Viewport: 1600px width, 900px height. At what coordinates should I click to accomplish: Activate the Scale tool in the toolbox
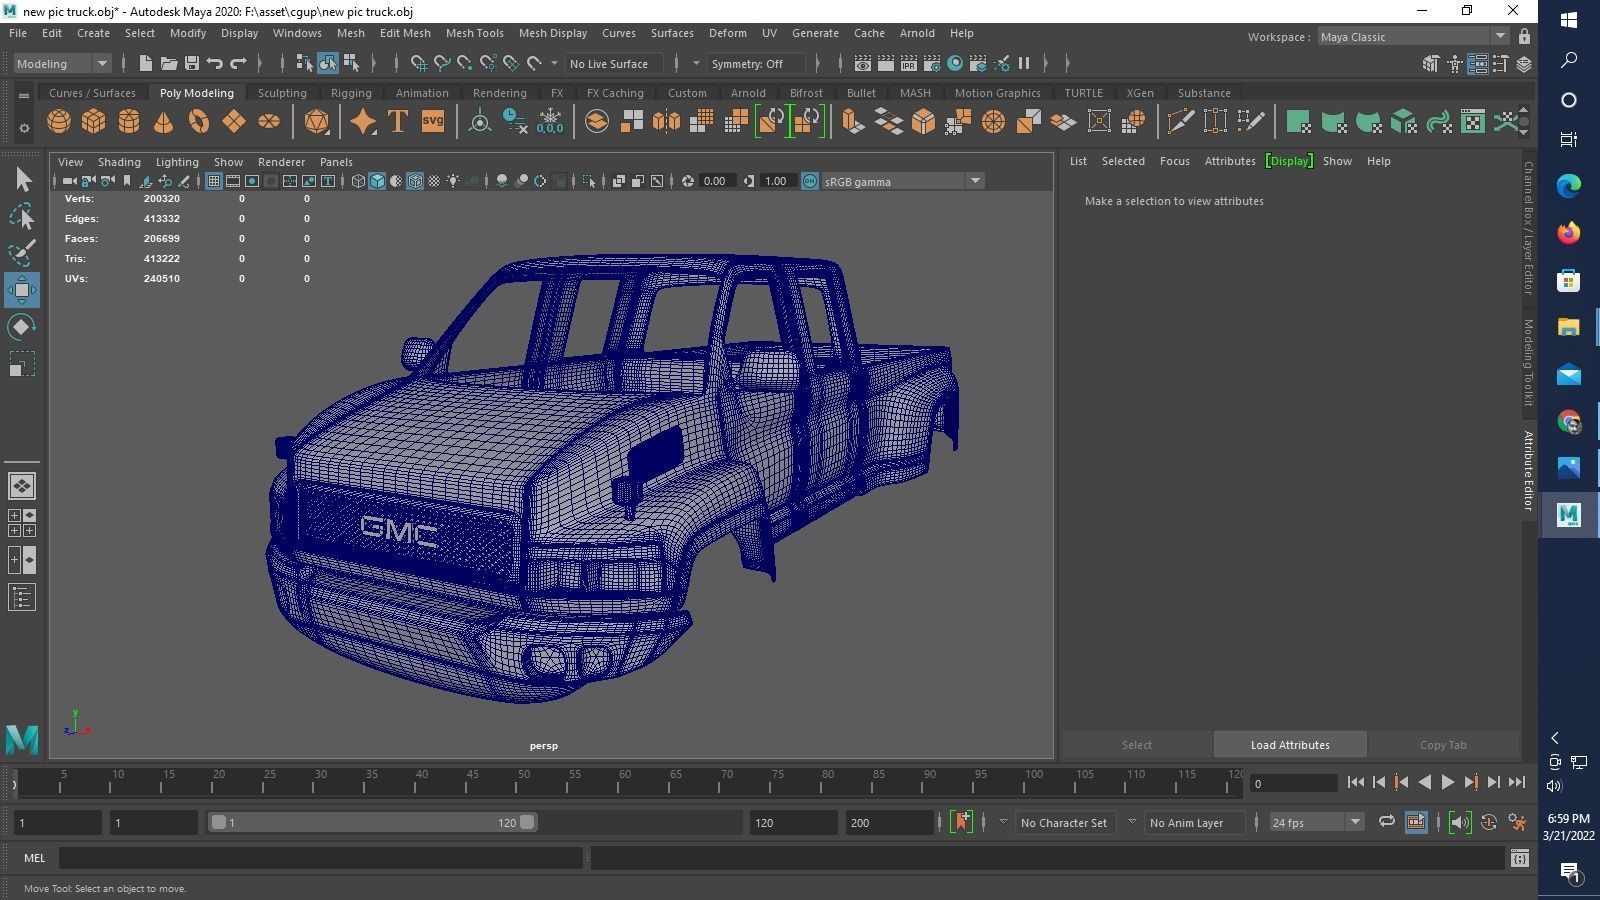[22, 364]
